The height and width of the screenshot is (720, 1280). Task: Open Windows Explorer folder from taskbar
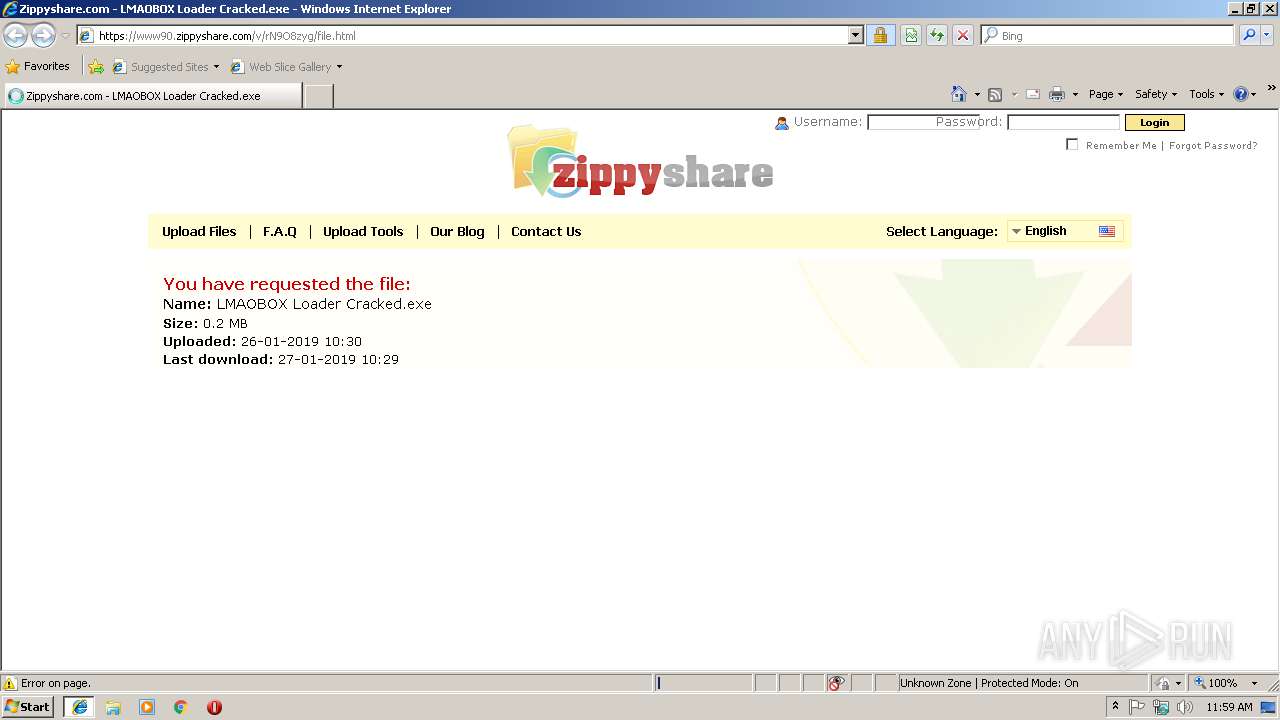click(113, 707)
